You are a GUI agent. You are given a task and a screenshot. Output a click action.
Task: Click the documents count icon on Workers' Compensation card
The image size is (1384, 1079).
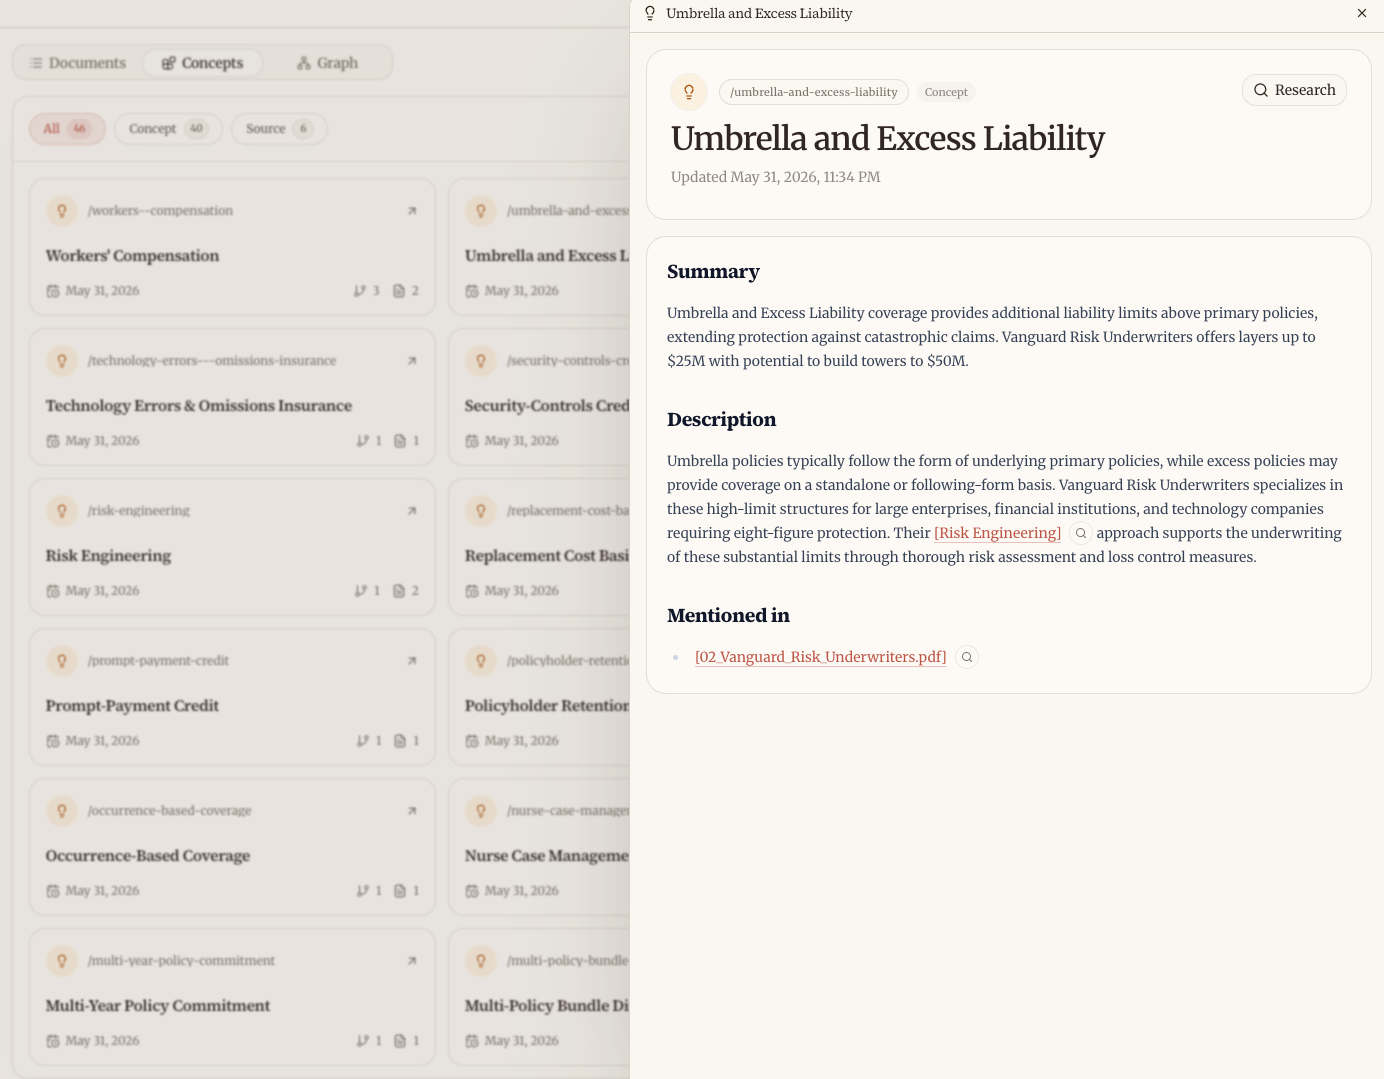399,291
